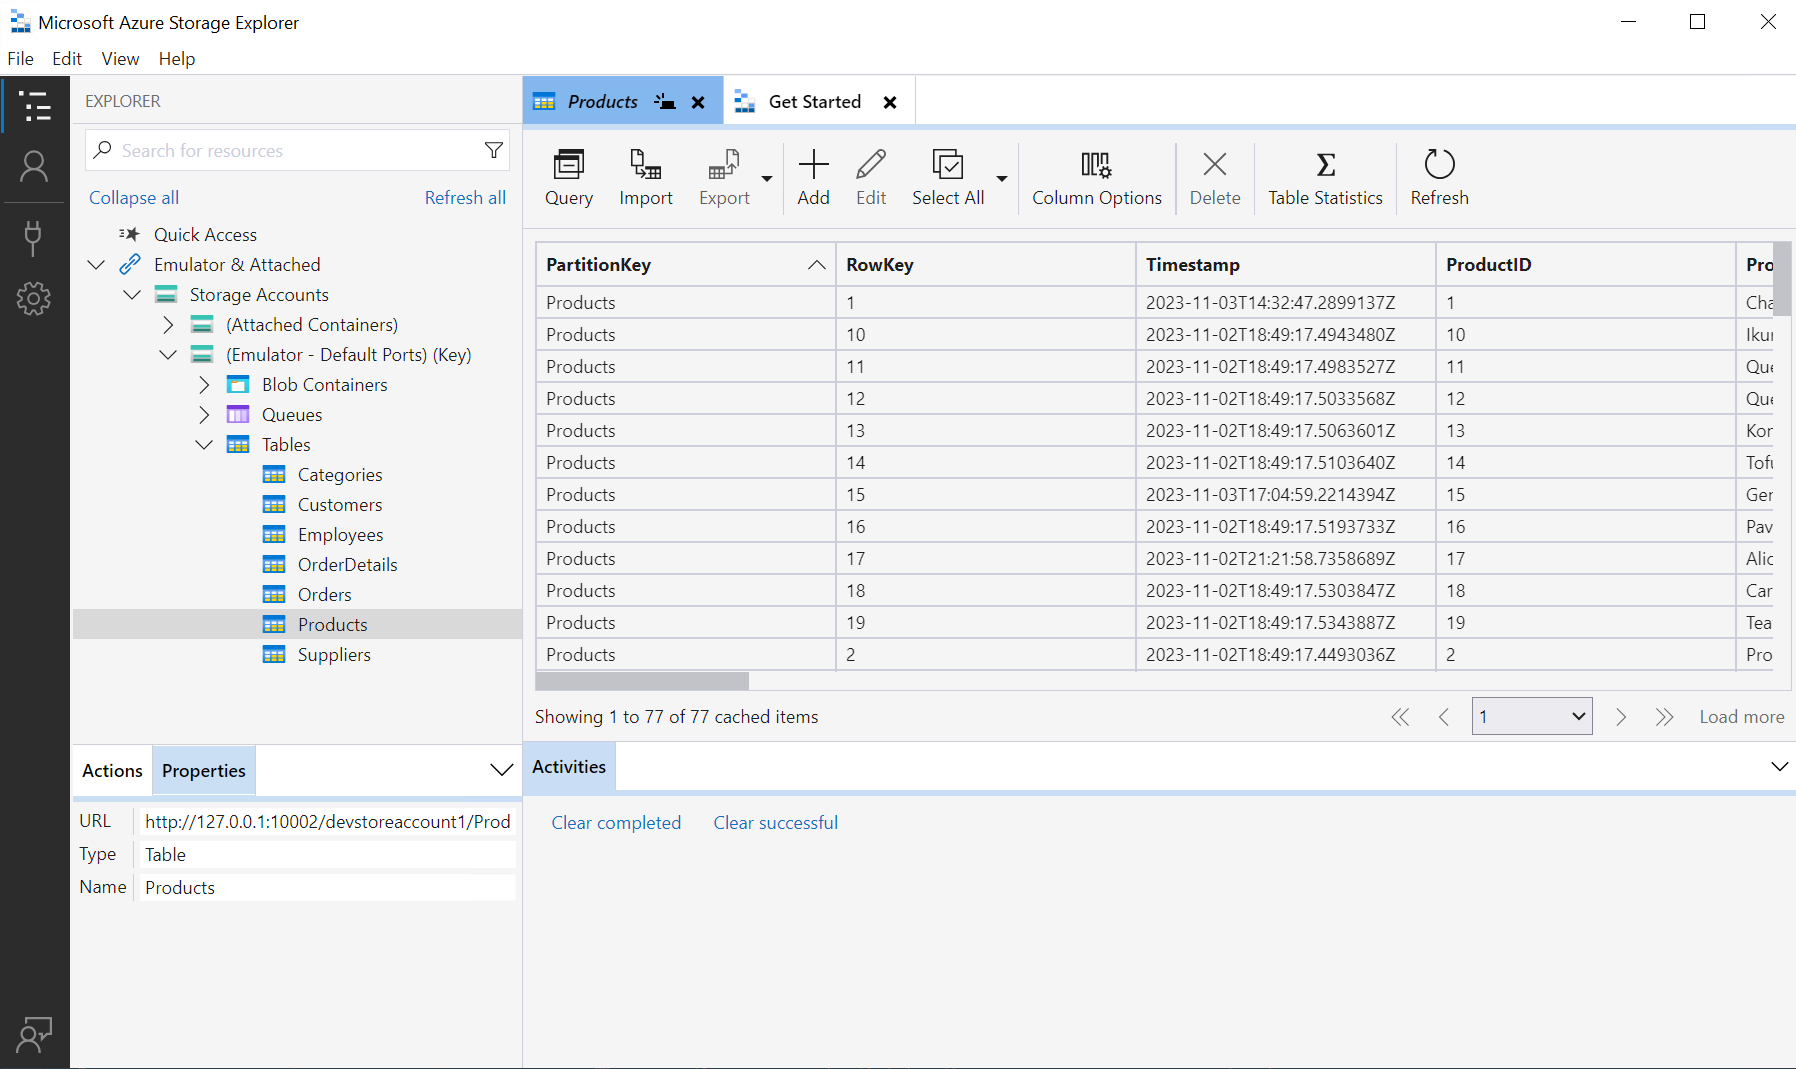The height and width of the screenshot is (1069, 1796).
Task: Open the Feedback icon at sidebar bottom
Action: pyautogui.click(x=34, y=1035)
